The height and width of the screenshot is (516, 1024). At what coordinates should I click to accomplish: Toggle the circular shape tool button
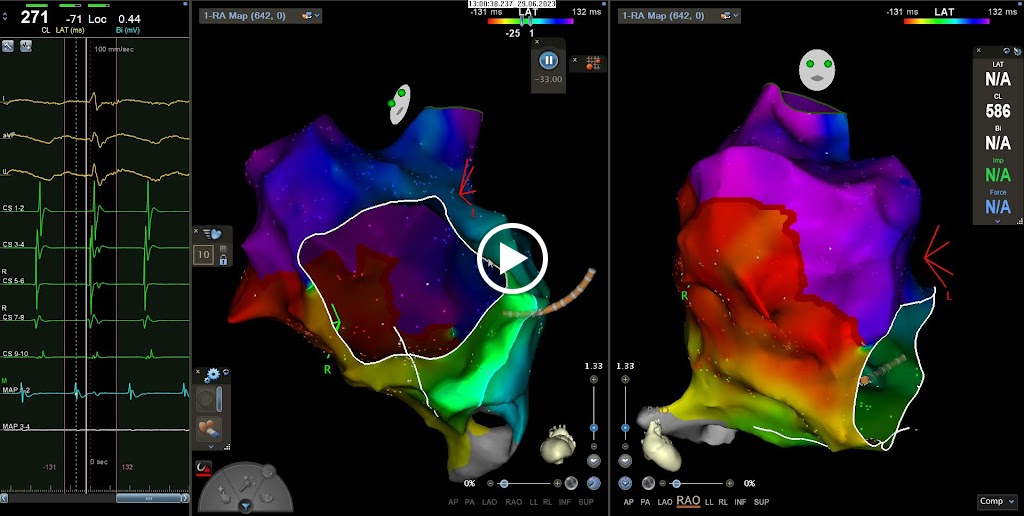pyautogui.click(x=205, y=398)
